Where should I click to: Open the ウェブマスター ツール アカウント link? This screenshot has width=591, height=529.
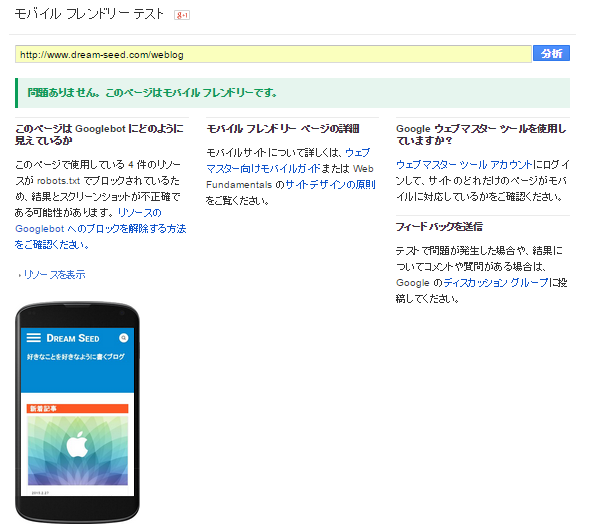tap(464, 165)
